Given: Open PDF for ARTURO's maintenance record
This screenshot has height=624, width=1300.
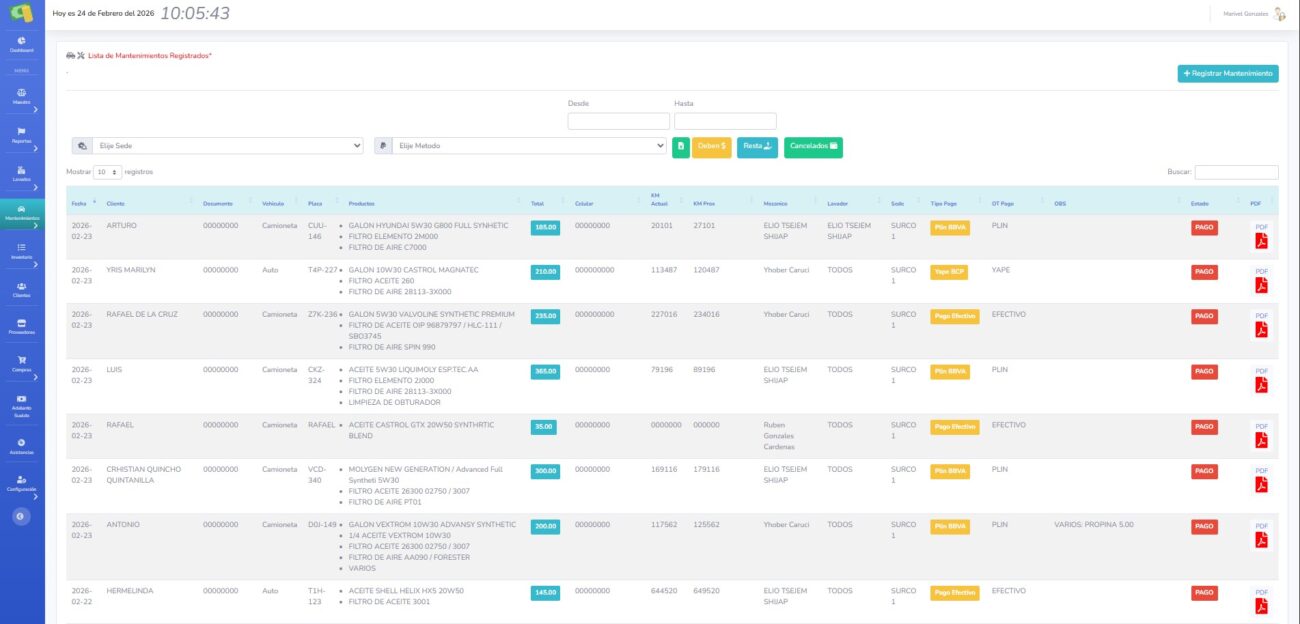Looking at the screenshot, I should (1261, 242).
